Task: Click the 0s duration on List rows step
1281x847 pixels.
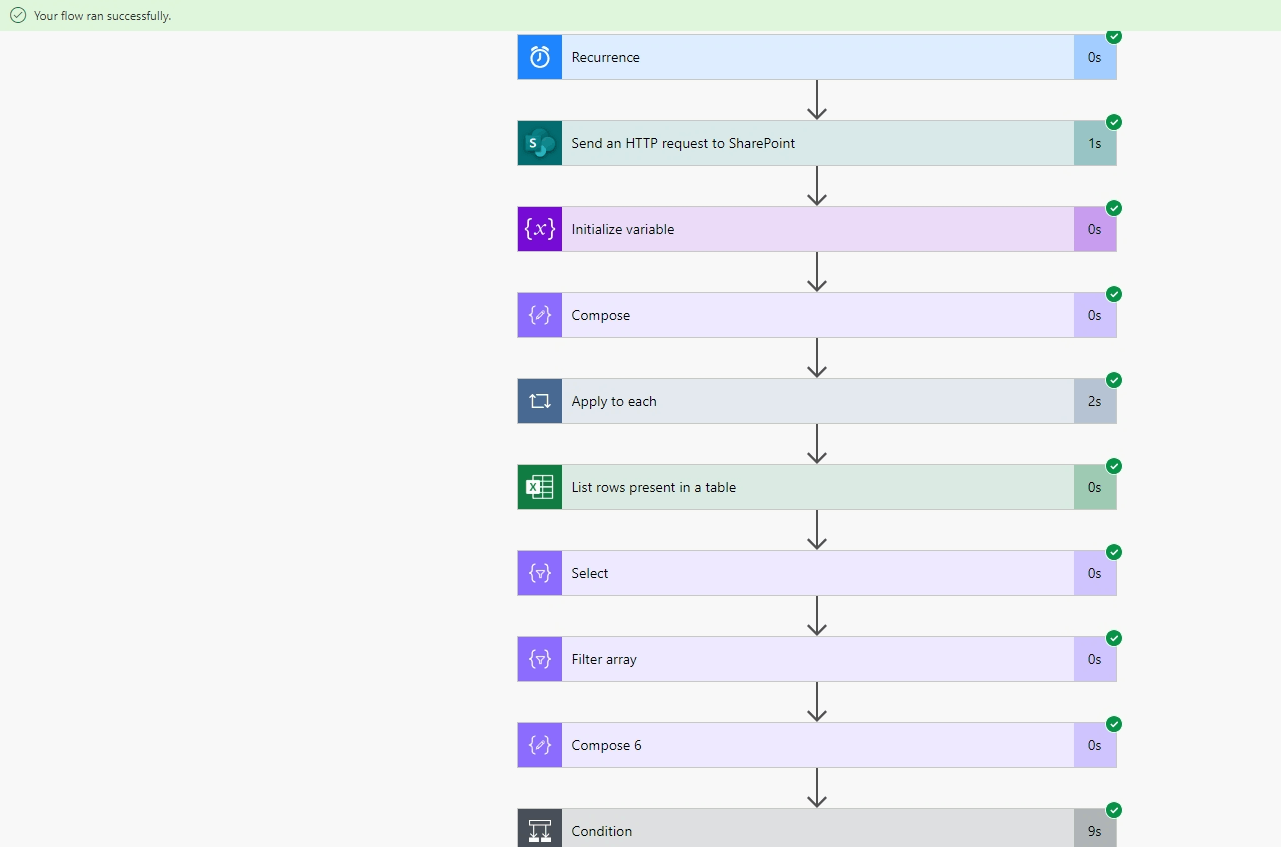Action: (1095, 487)
